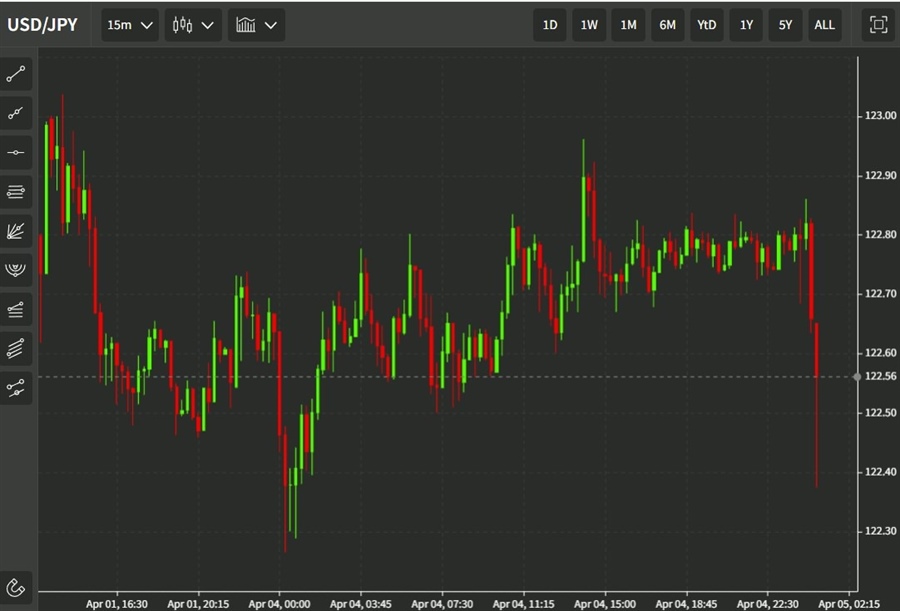Switch to the 1D time range
This screenshot has width=900, height=611.
(x=550, y=25)
